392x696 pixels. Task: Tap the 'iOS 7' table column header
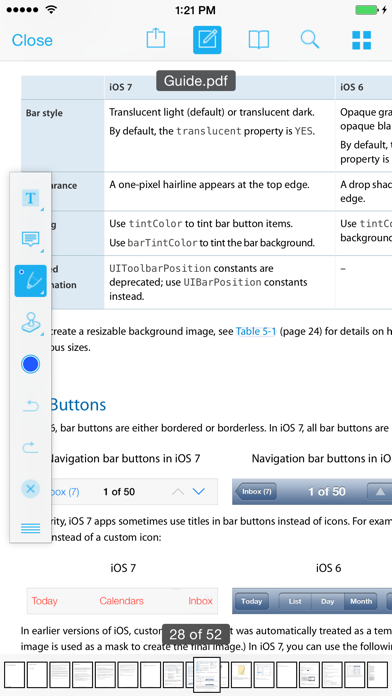tap(121, 87)
